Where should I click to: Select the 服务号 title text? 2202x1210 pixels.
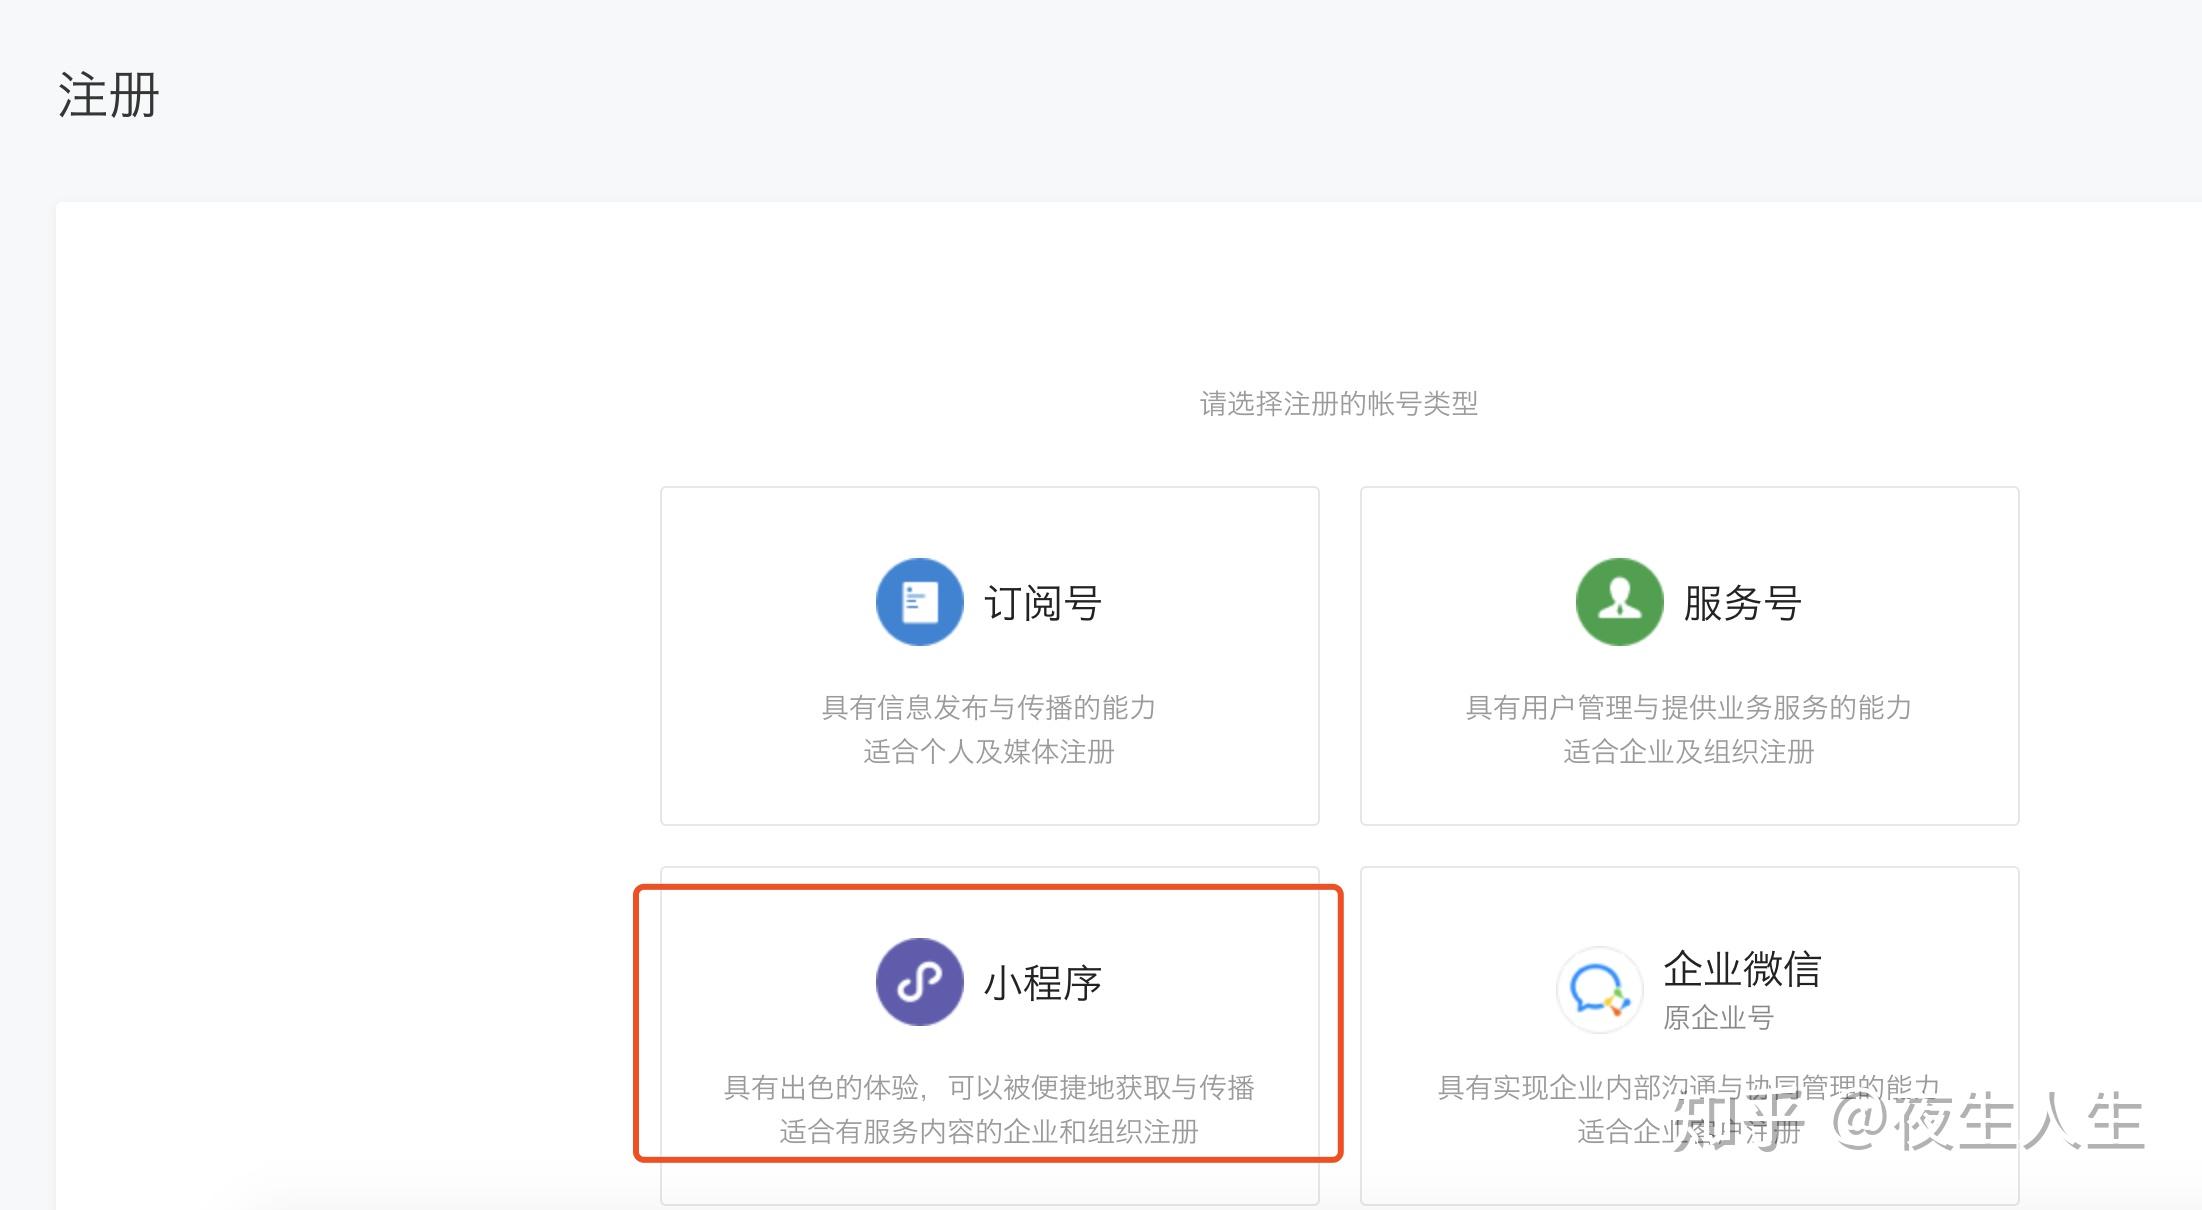click(1742, 603)
